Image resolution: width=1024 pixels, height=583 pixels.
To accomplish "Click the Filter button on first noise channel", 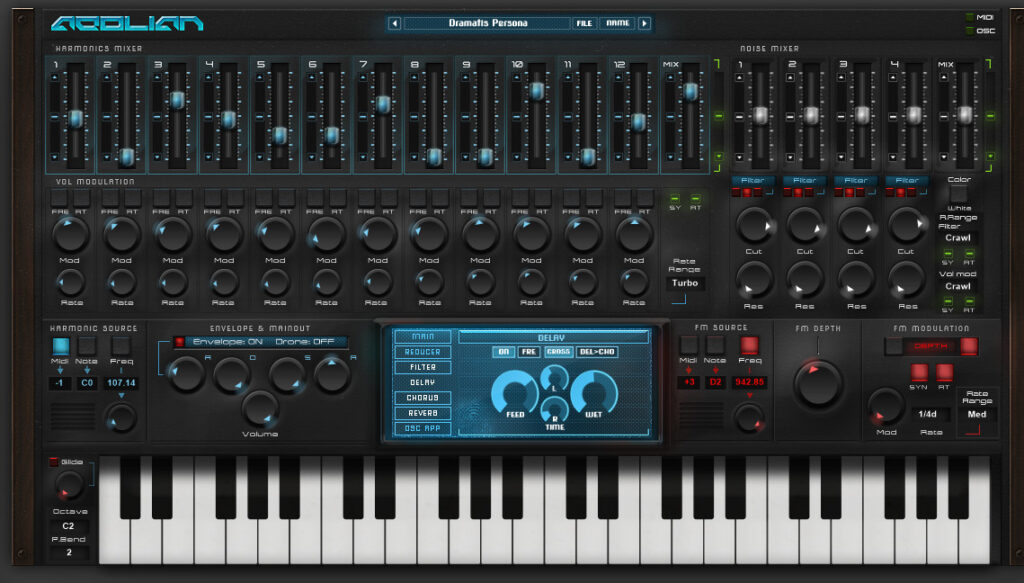I will click(753, 180).
